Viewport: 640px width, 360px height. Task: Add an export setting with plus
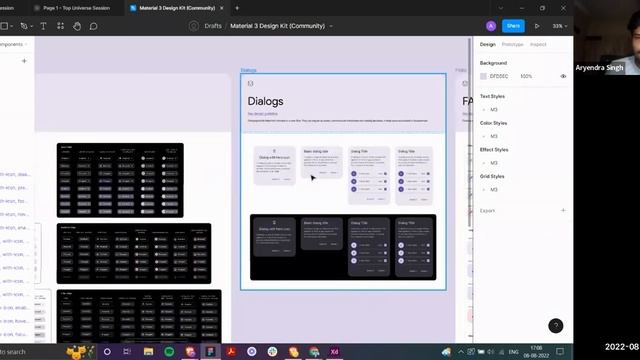(x=563, y=211)
